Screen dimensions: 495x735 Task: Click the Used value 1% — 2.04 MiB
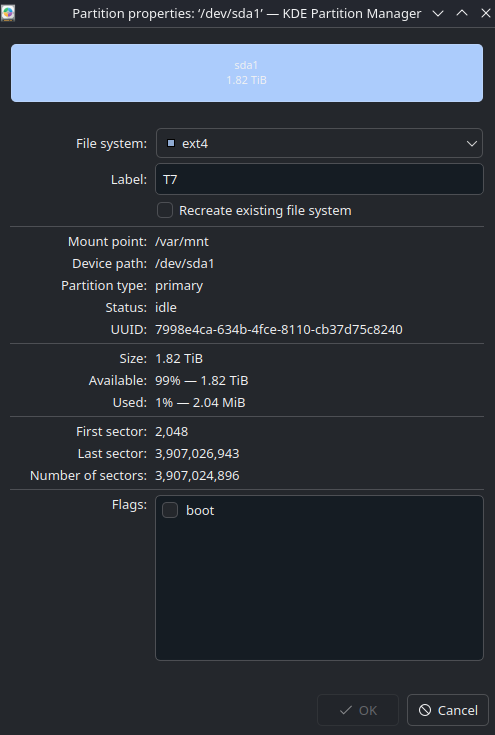click(200, 403)
